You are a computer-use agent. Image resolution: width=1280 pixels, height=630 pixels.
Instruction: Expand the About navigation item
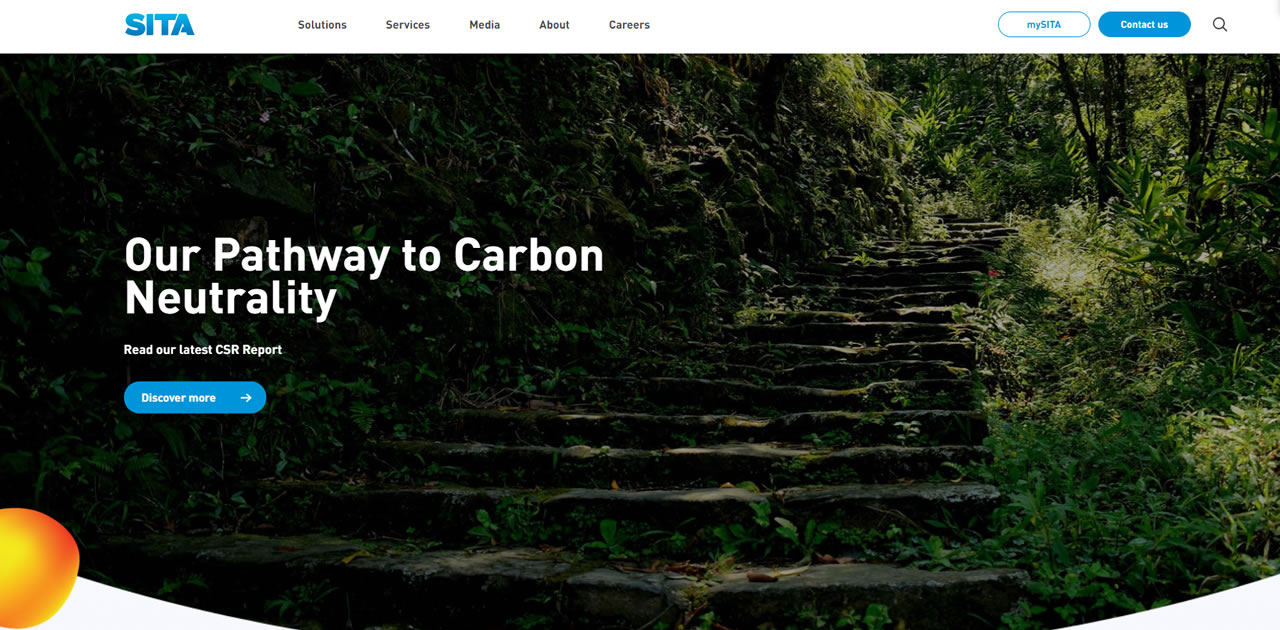point(554,25)
